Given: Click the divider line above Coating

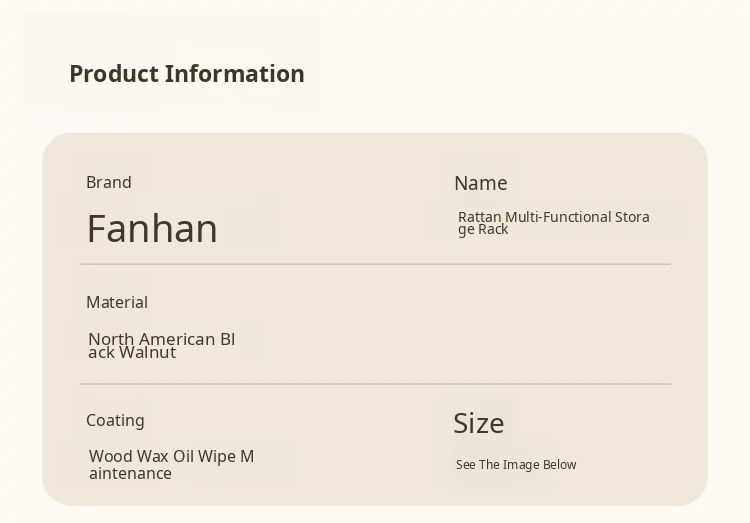Looking at the screenshot, I should pyautogui.click(x=374, y=384).
